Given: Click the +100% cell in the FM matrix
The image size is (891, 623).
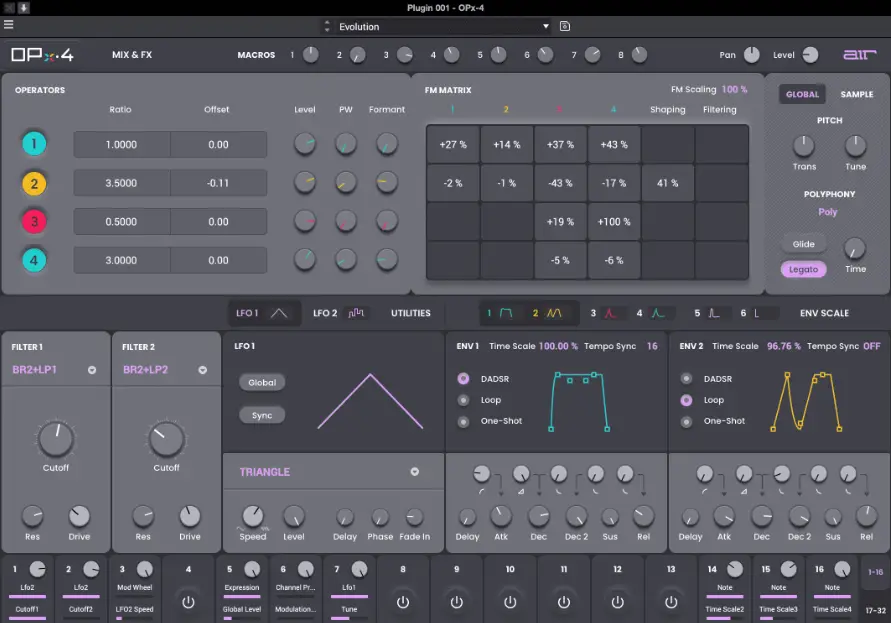Looking at the screenshot, I should click(x=613, y=220).
